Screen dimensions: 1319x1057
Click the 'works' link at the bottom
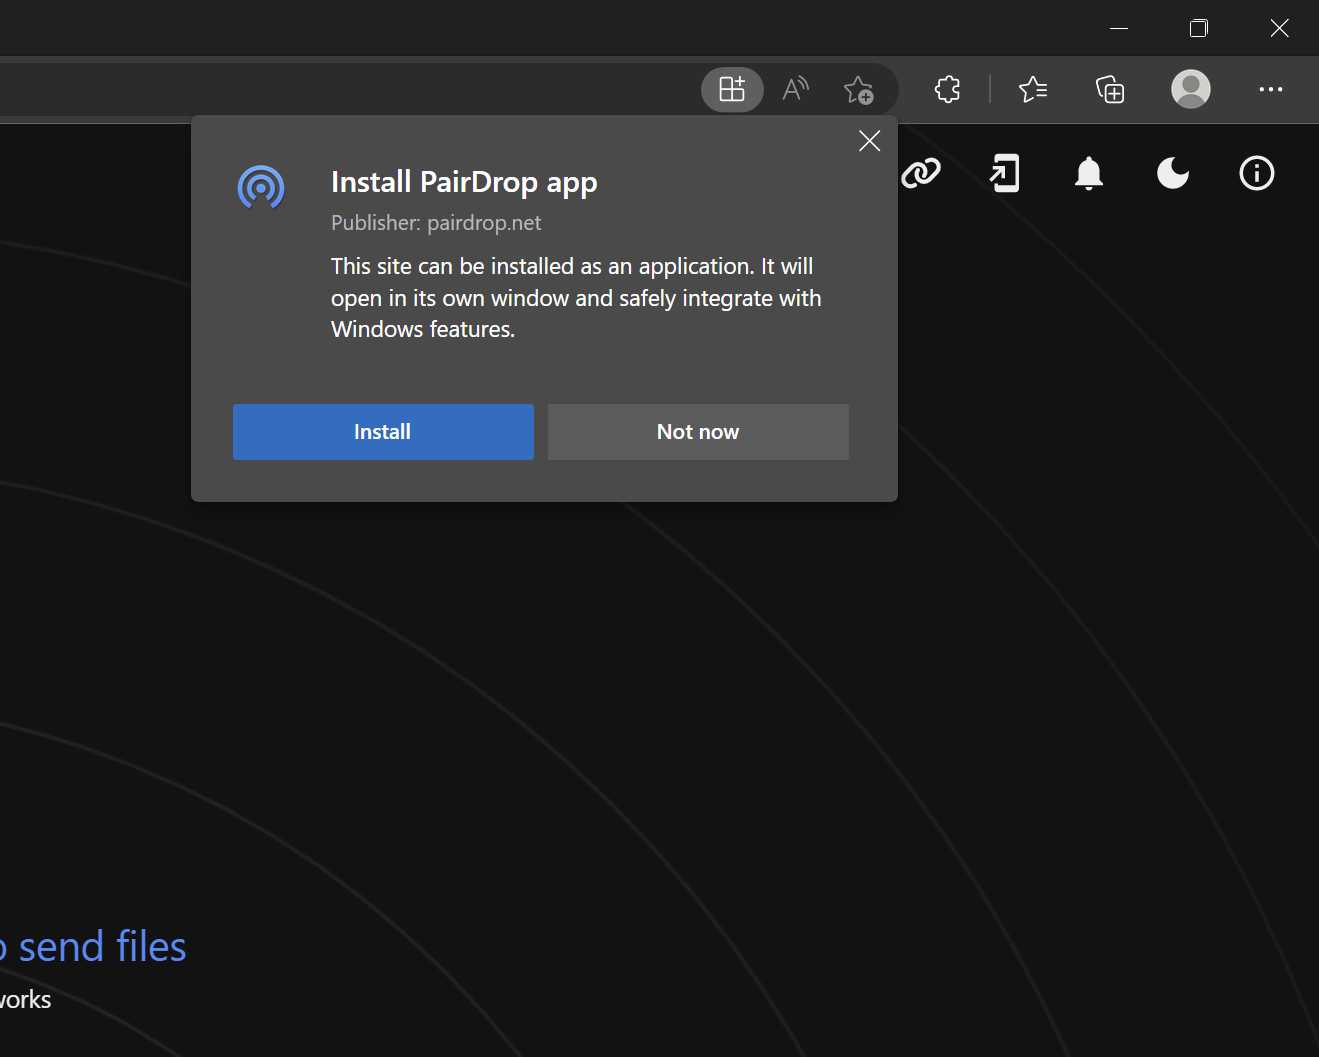coord(26,999)
